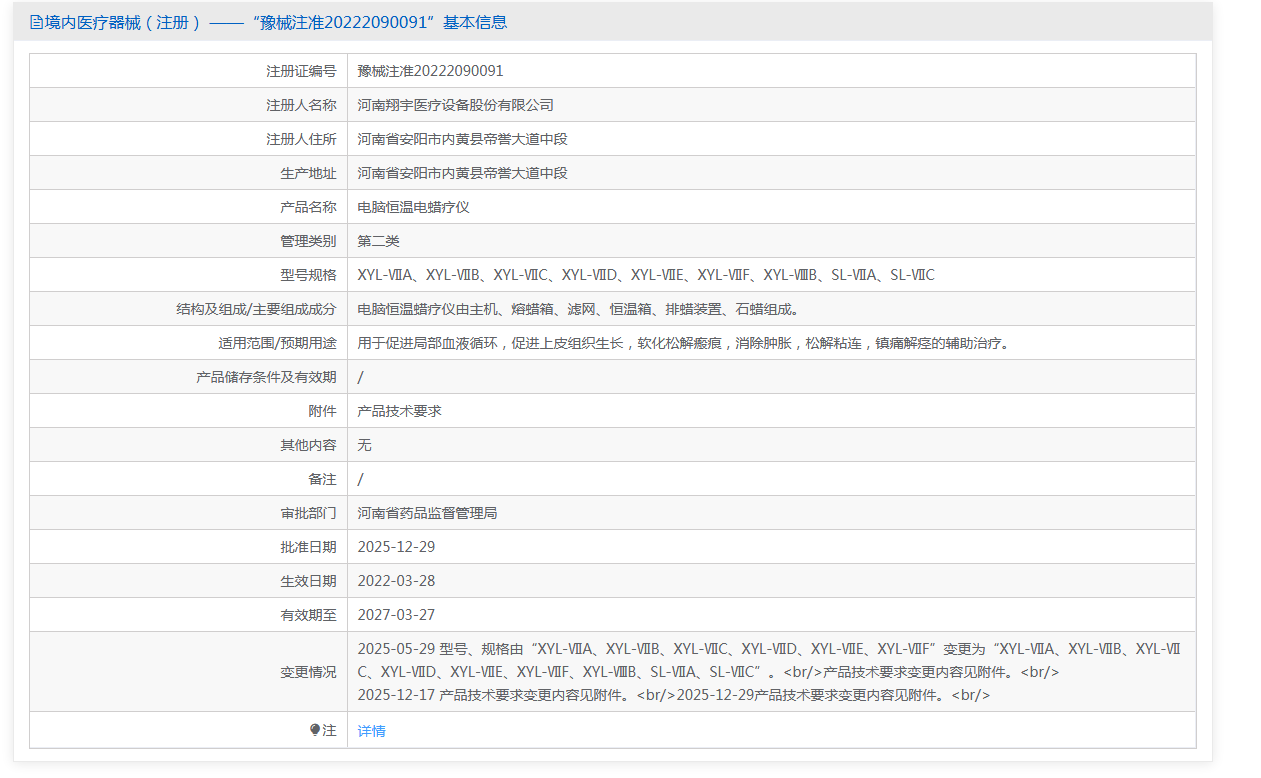1261x778 pixels.
Task: Click the 生产地址 address value
Action: (463, 173)
